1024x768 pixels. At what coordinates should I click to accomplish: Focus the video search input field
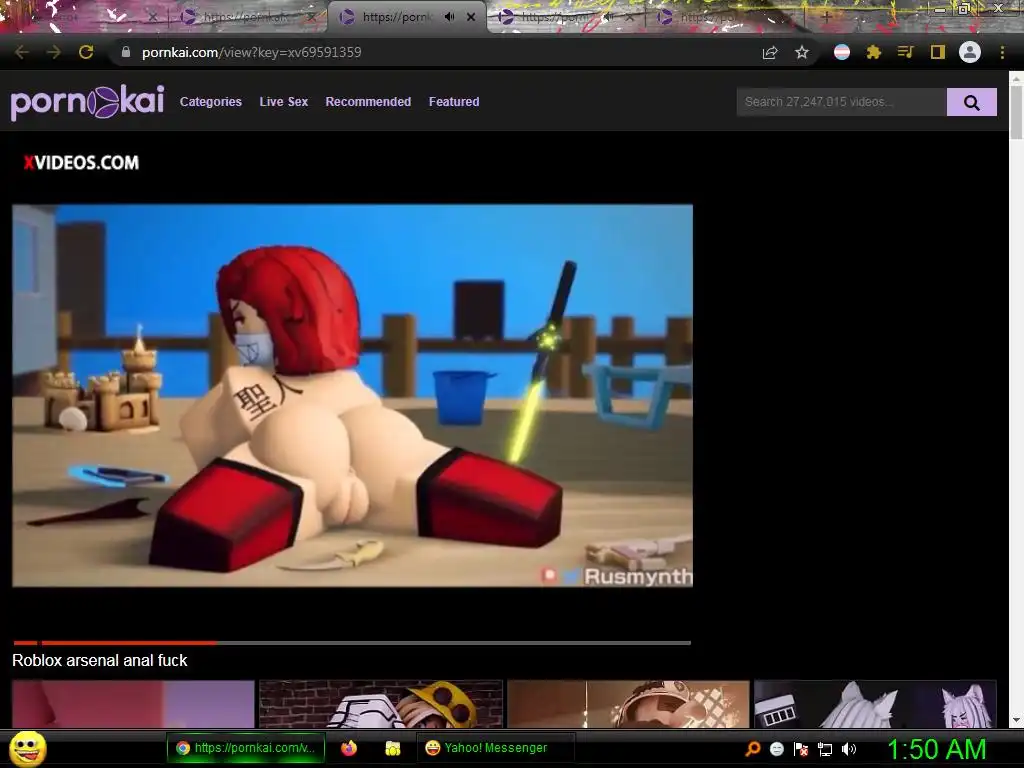[x=841, y=102]
